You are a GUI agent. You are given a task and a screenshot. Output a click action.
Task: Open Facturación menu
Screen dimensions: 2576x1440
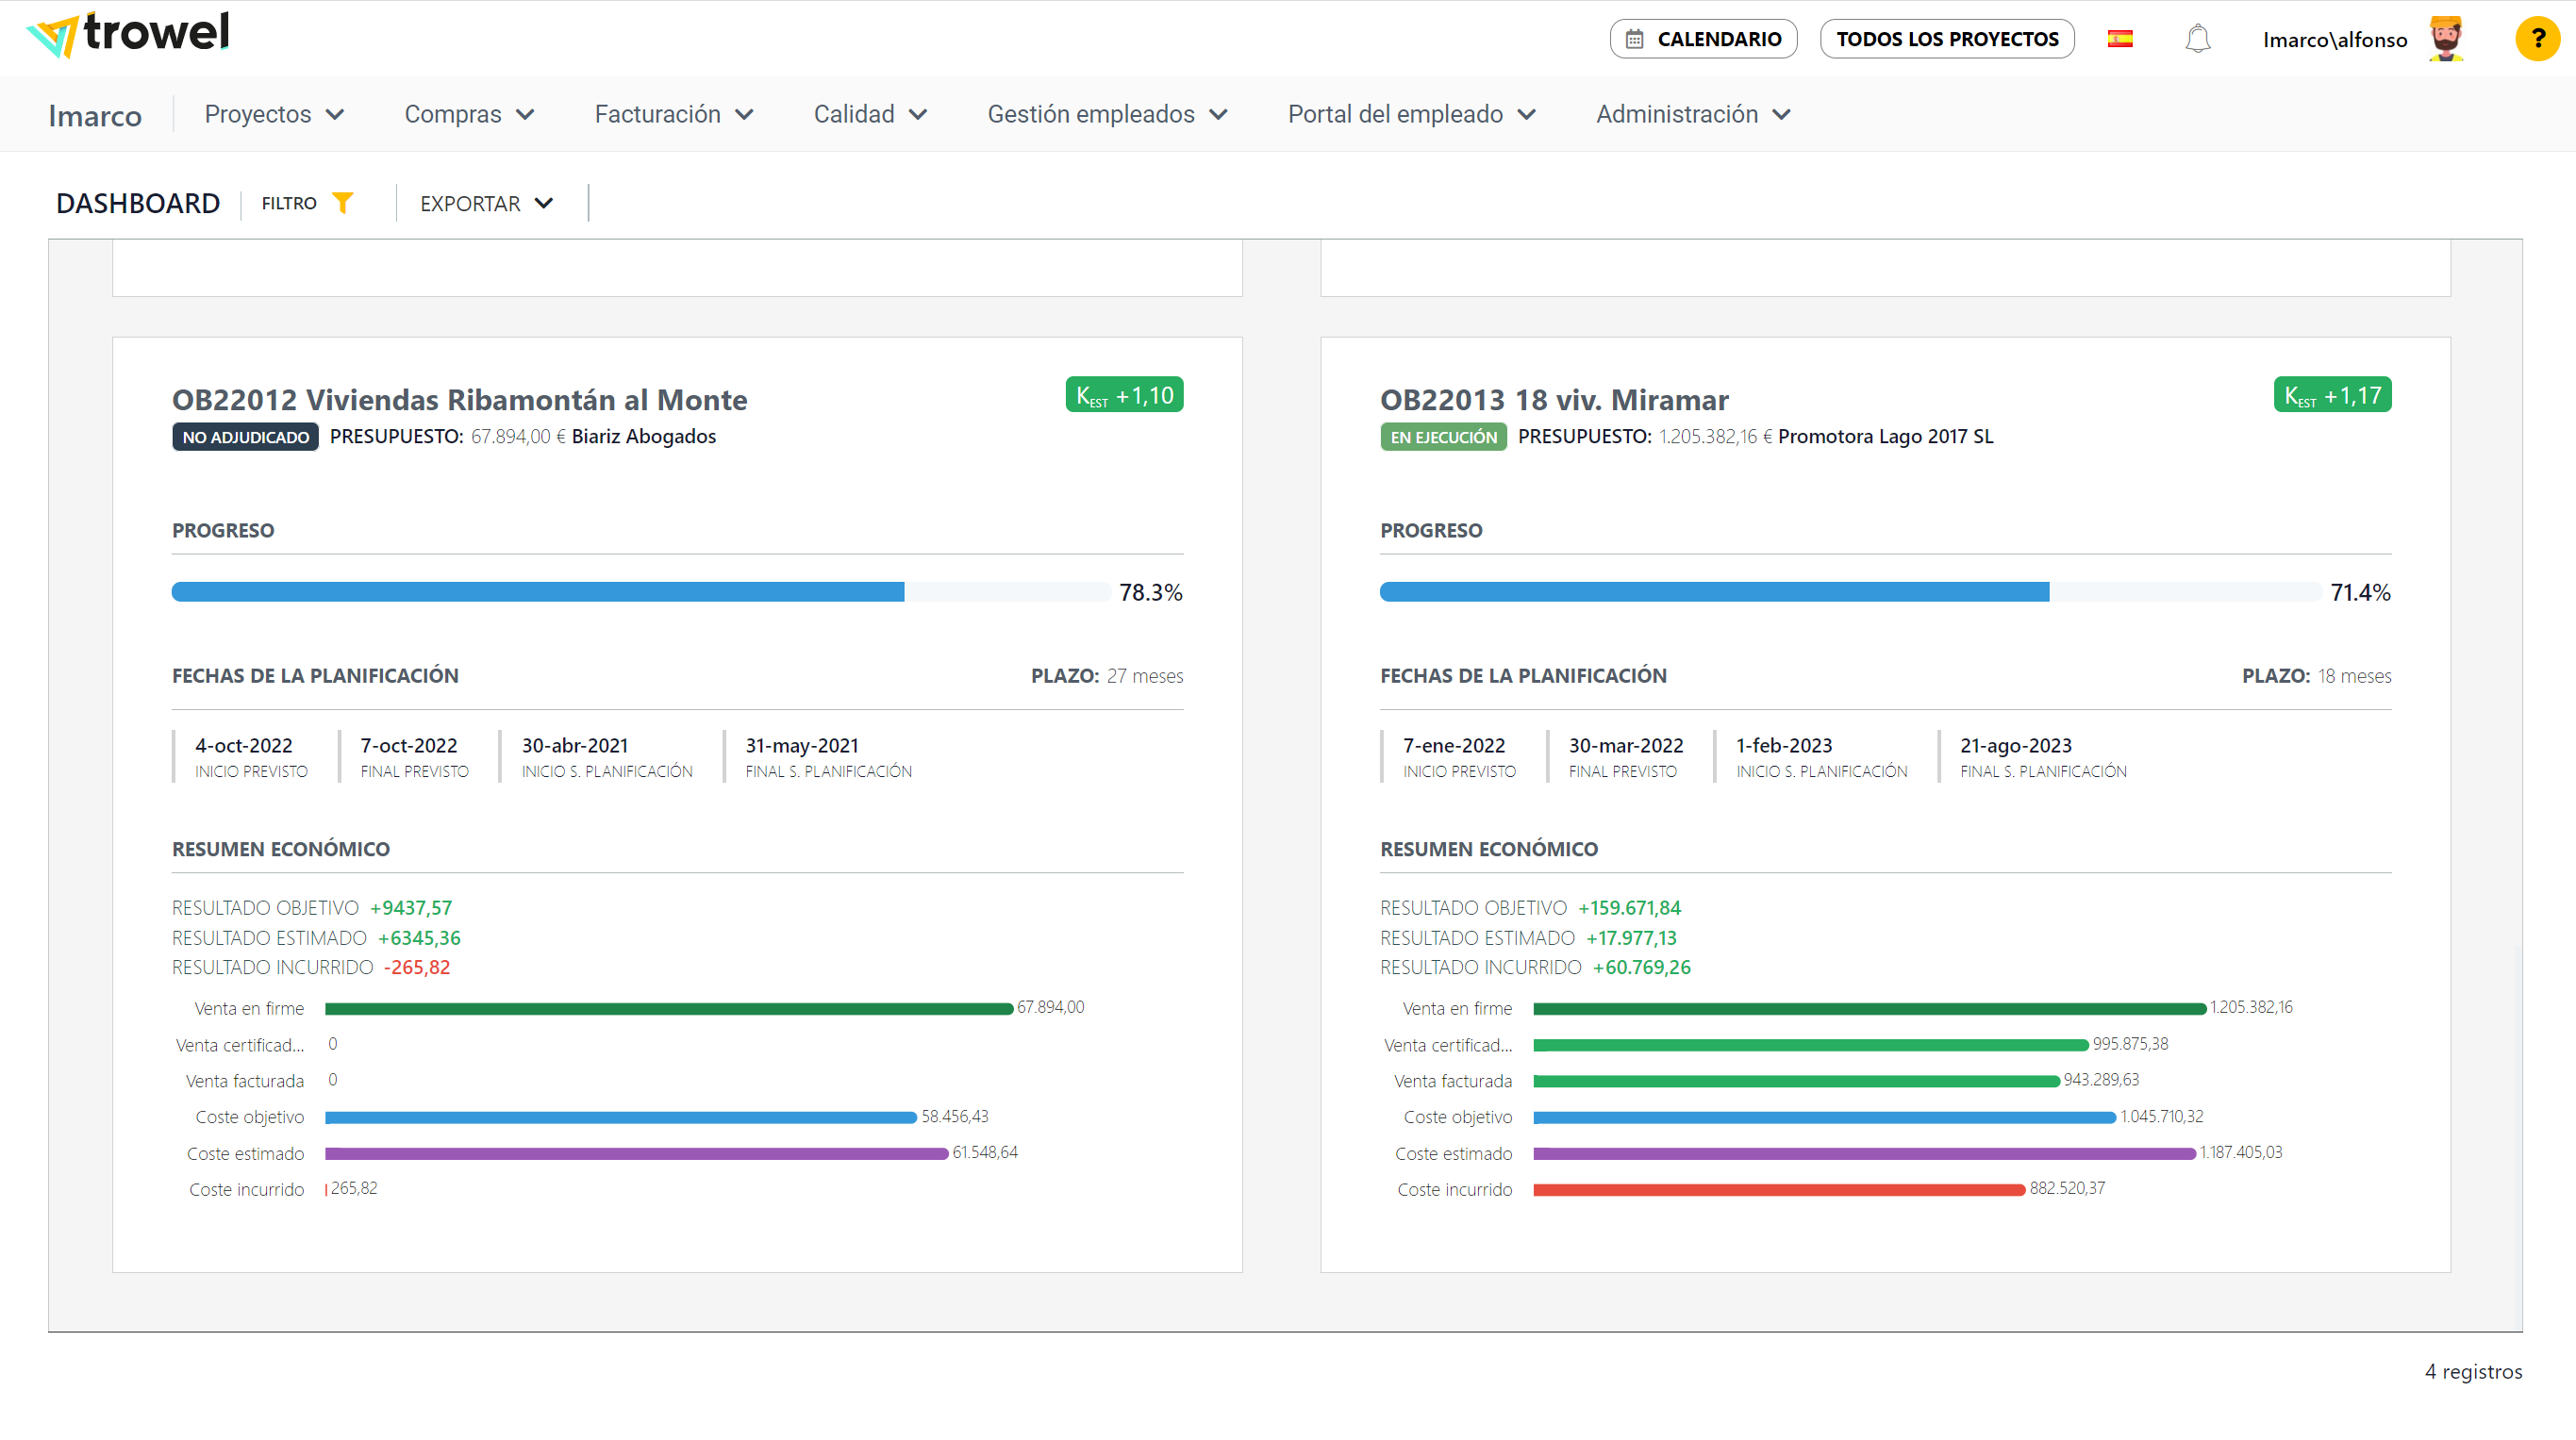point(673,114)
